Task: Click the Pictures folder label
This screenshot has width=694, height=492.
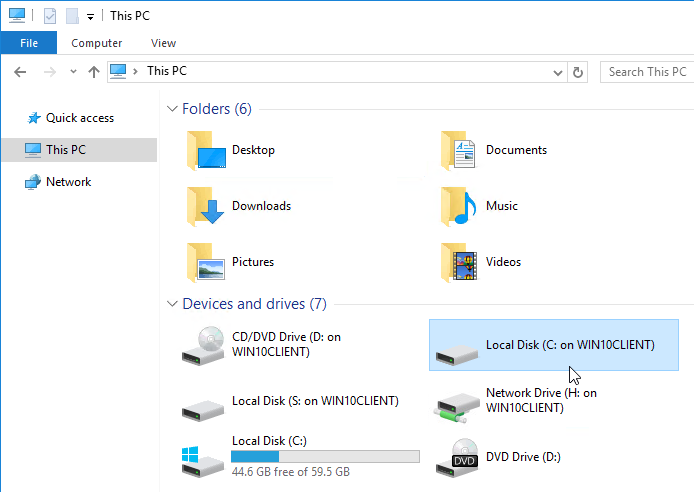Action: point(253,261)
